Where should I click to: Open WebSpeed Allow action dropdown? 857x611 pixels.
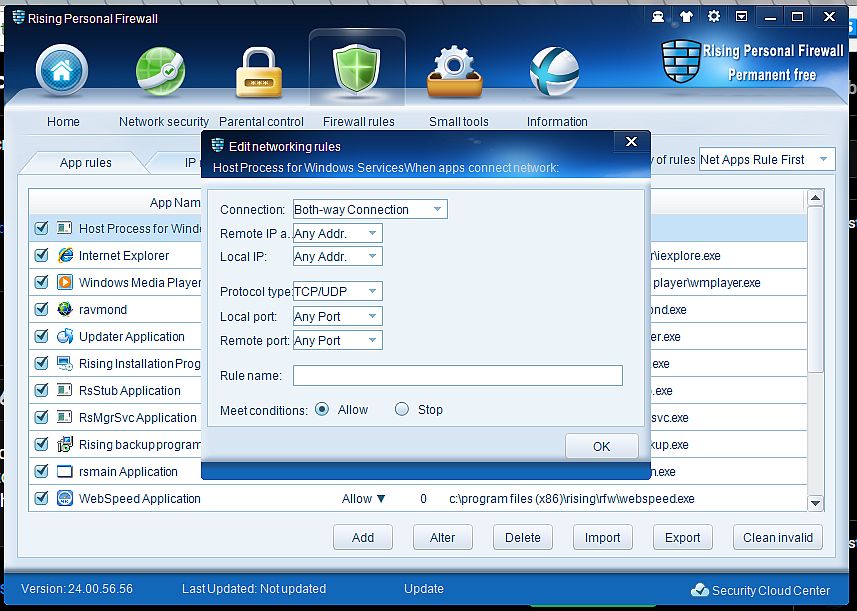coord(363,498)
